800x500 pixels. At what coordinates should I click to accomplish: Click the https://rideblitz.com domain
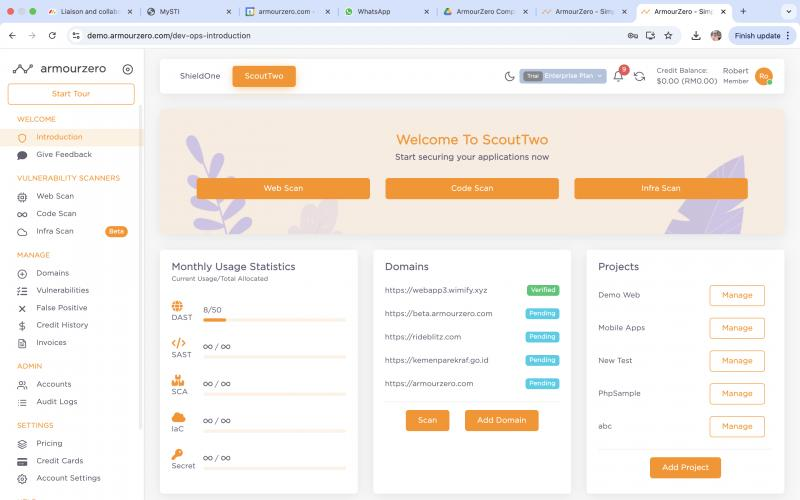[423, 337]
